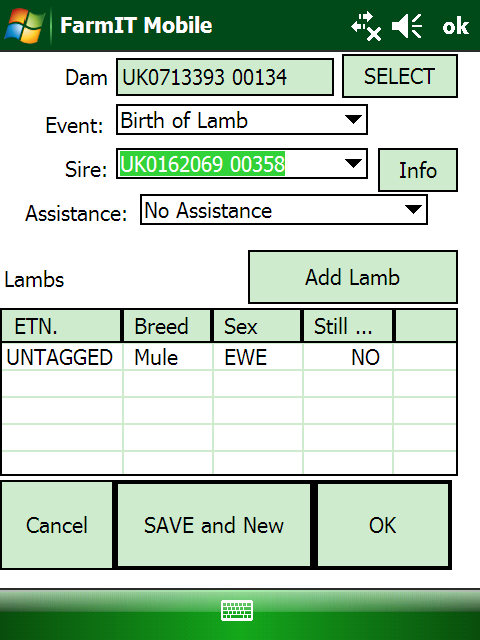
Task: Open the Sire dropdown arrow
Action: 353,164
